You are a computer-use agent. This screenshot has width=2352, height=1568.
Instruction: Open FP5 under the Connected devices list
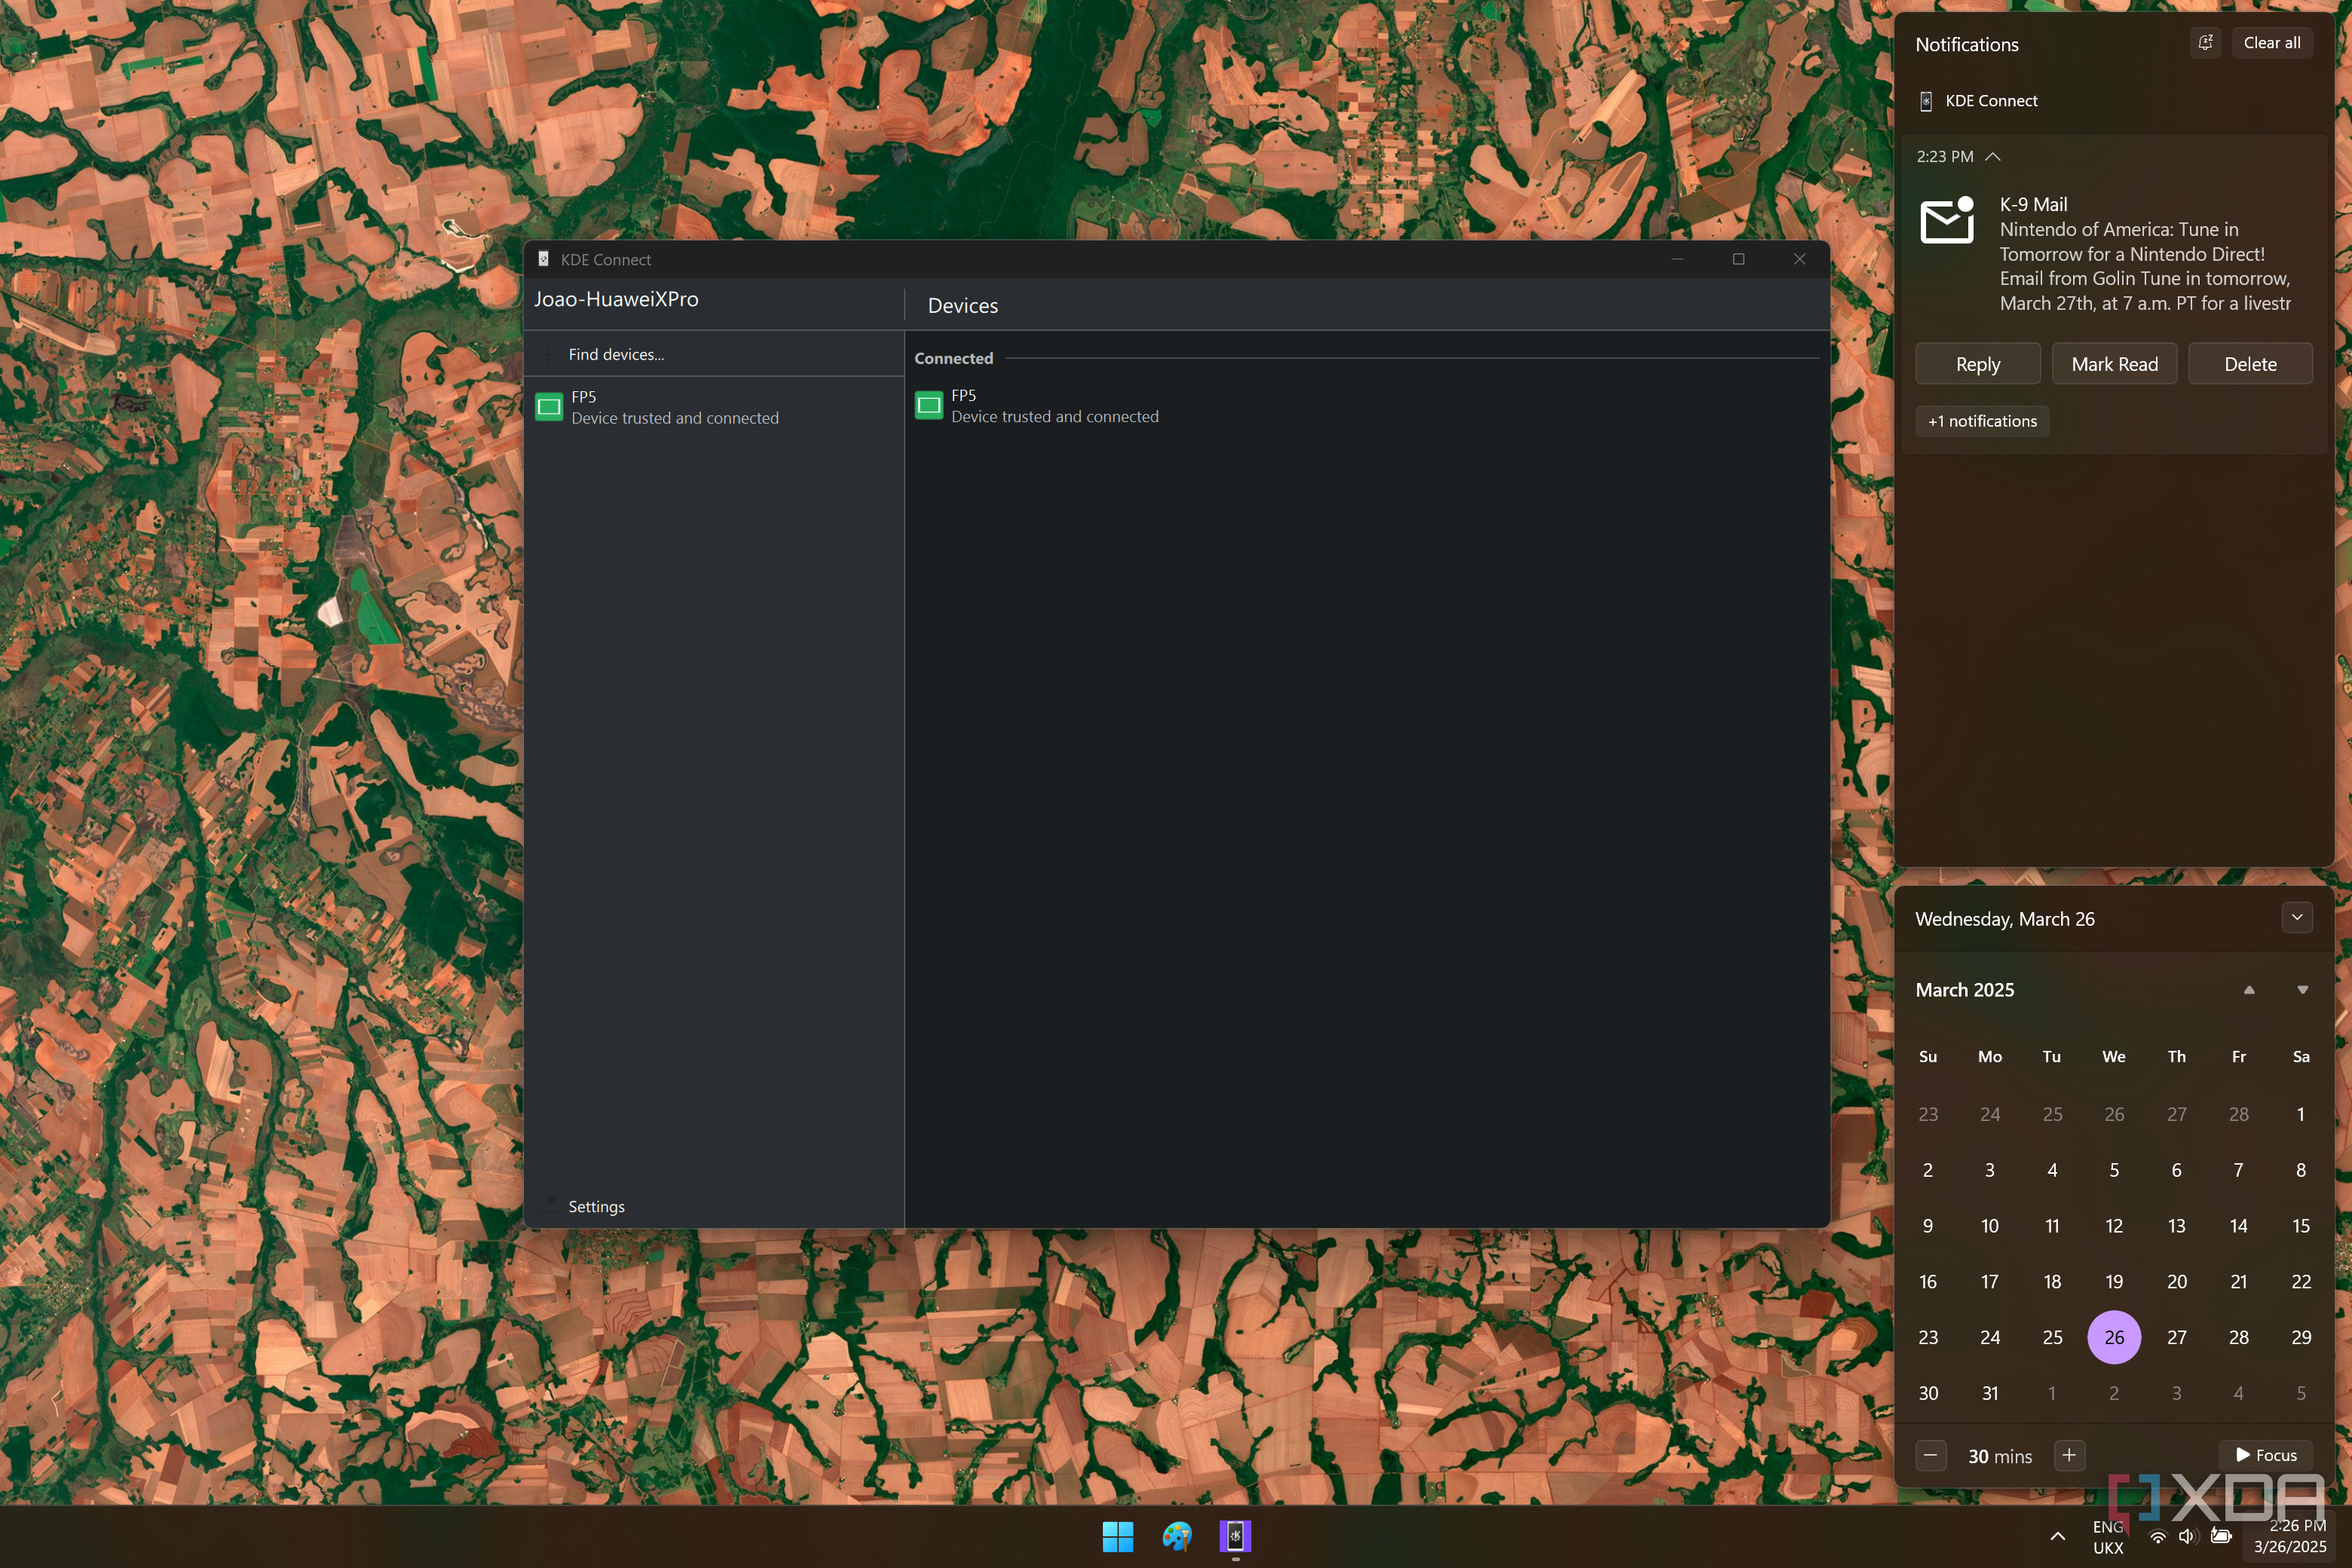[x=1366, y=406]
